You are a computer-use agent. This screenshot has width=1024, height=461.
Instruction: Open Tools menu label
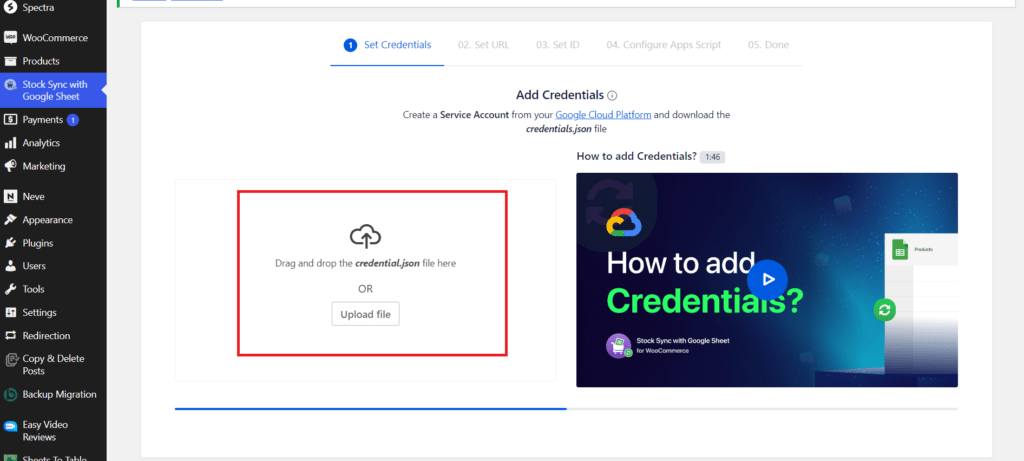coord(33,289)
